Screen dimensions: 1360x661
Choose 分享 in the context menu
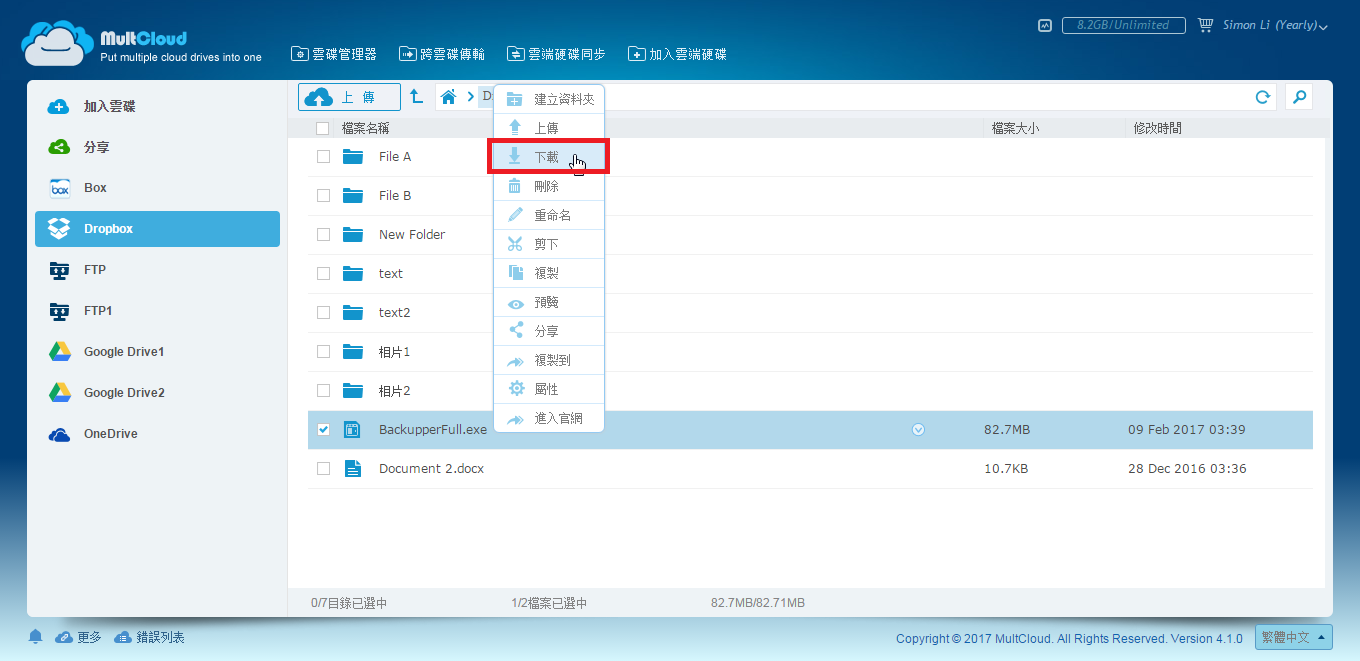tap(549, 331)
